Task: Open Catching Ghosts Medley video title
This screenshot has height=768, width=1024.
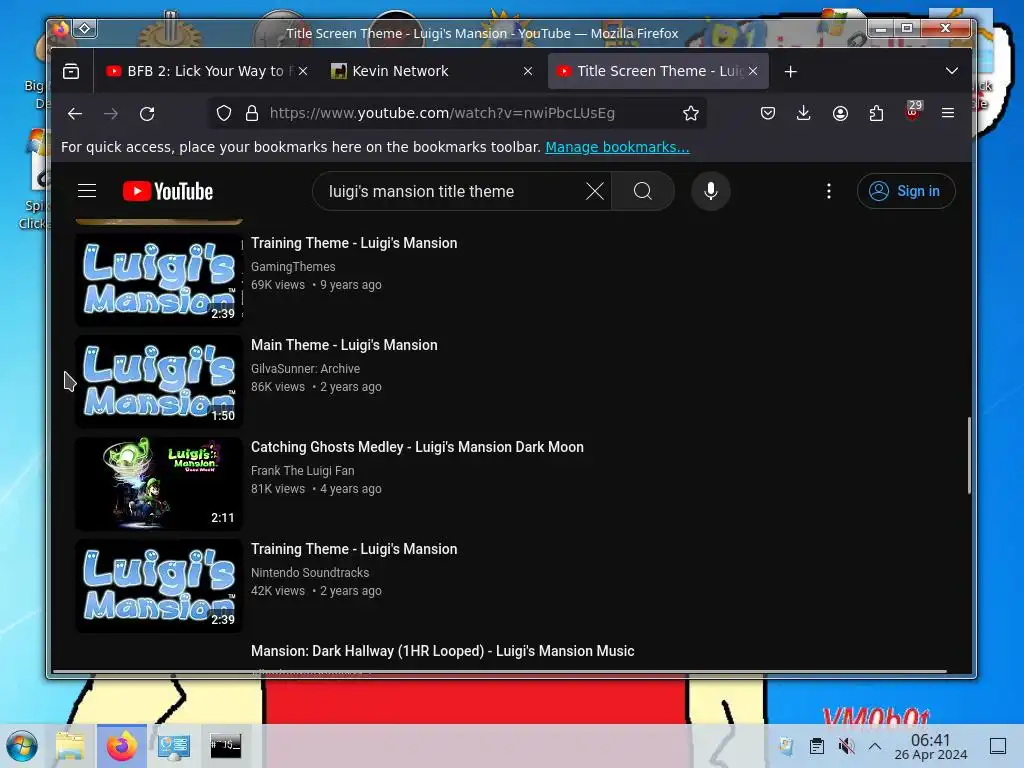Action: (417, 447)
